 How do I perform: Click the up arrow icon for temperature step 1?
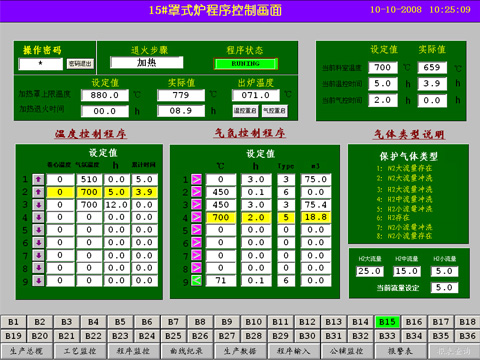pyautogui.click(x=38, y=179)
